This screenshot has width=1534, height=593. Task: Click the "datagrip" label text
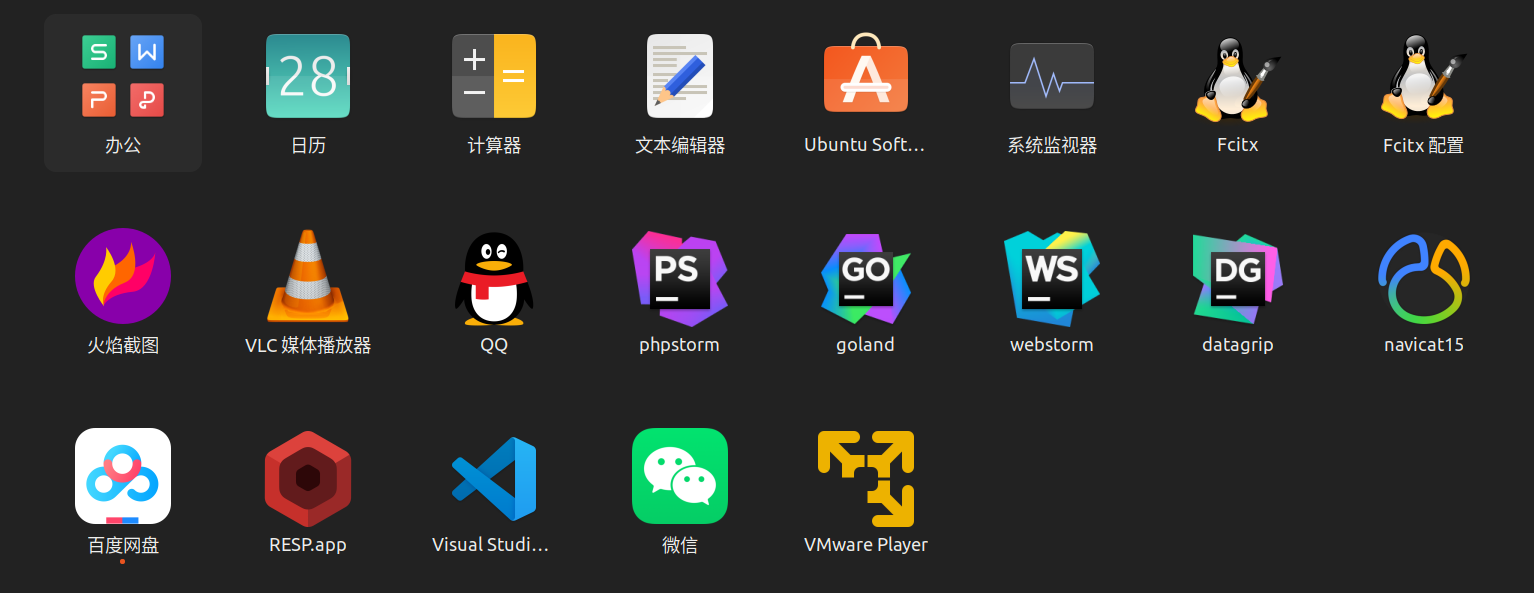tap(1238, 345)
